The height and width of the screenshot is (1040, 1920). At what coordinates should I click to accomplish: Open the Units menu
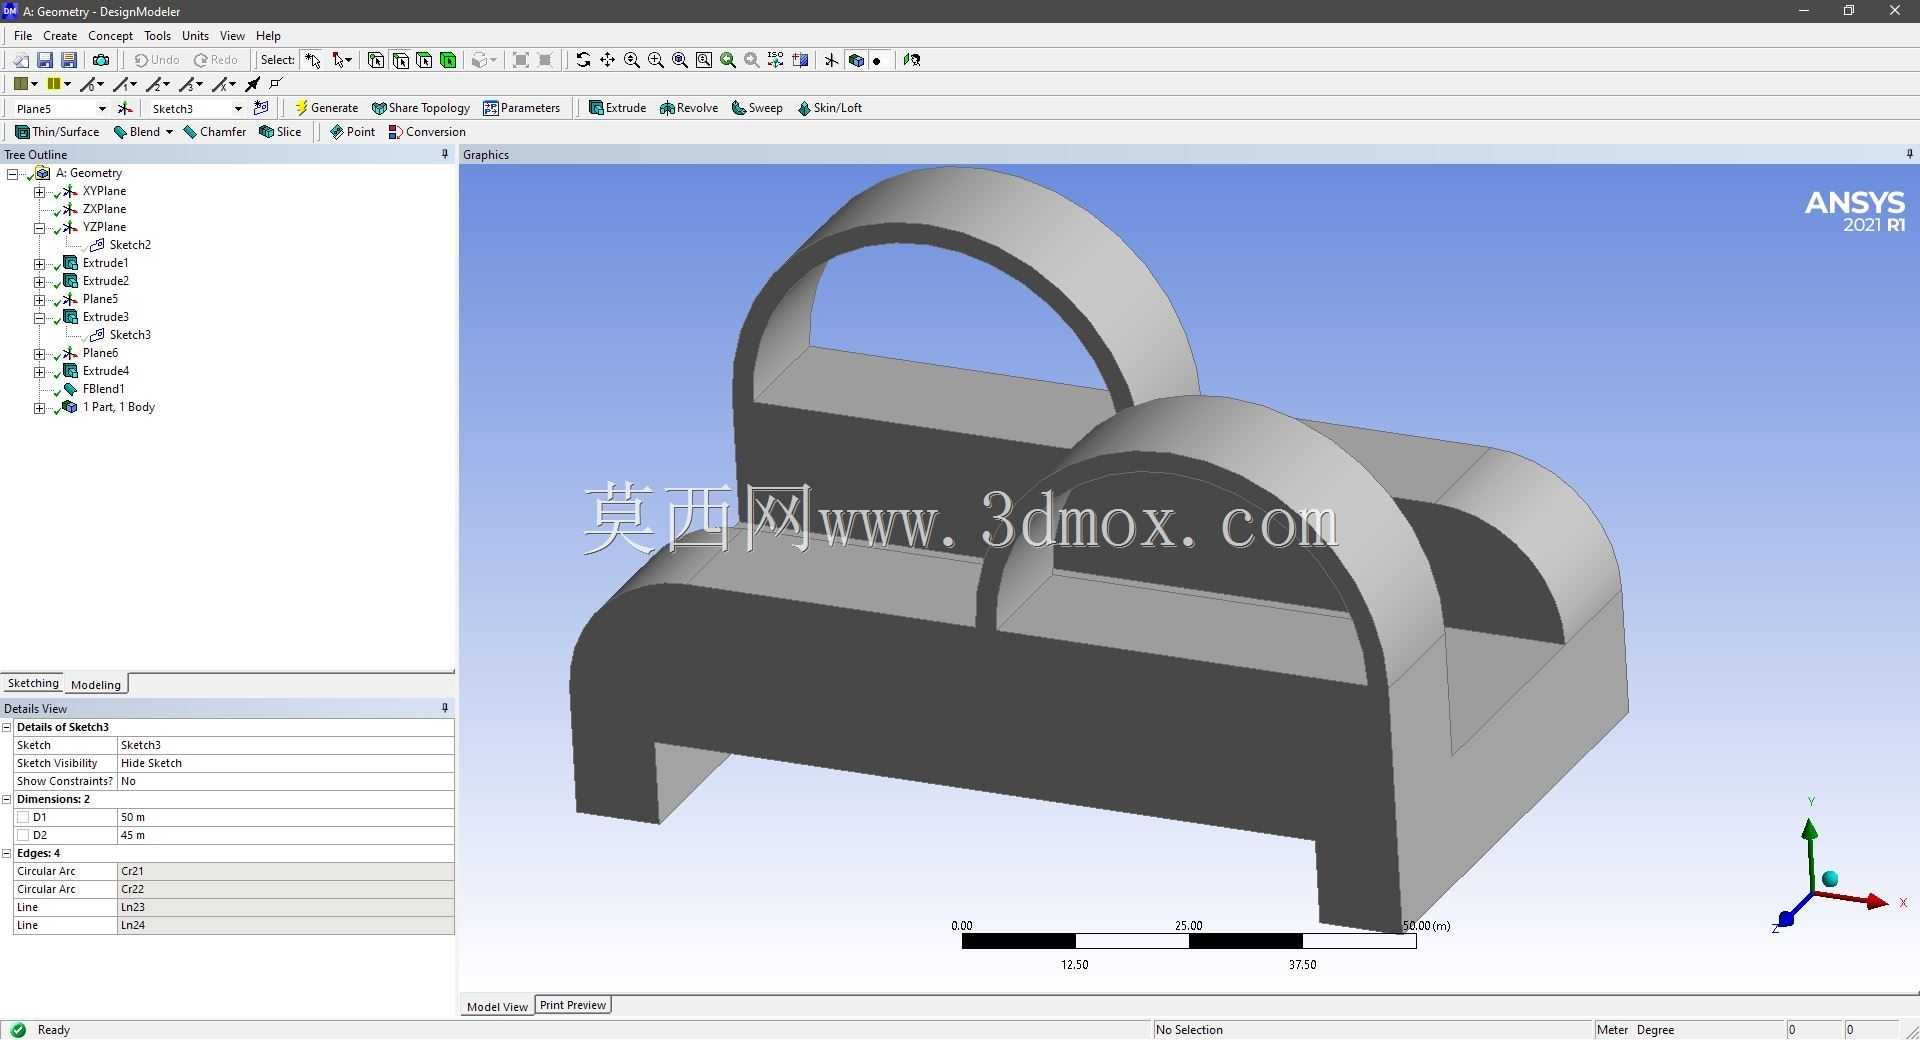point(195,35)
